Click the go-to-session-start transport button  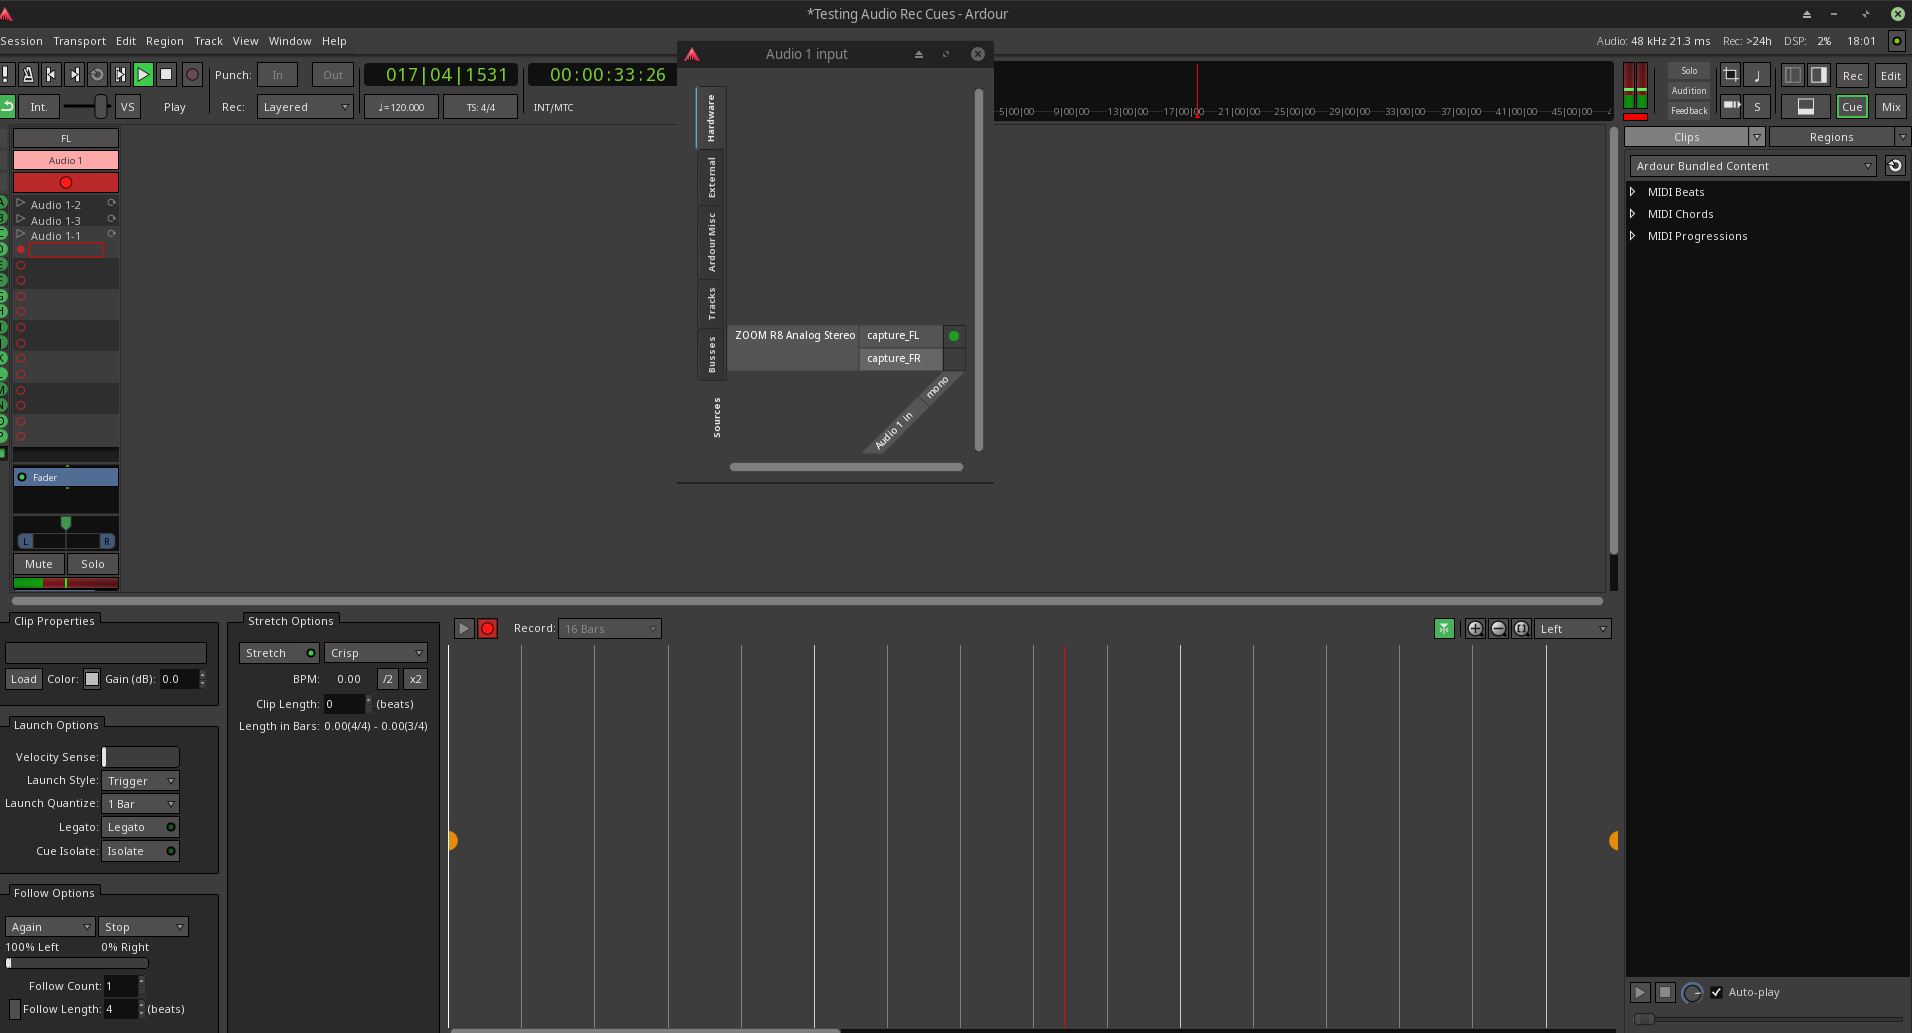51,75
